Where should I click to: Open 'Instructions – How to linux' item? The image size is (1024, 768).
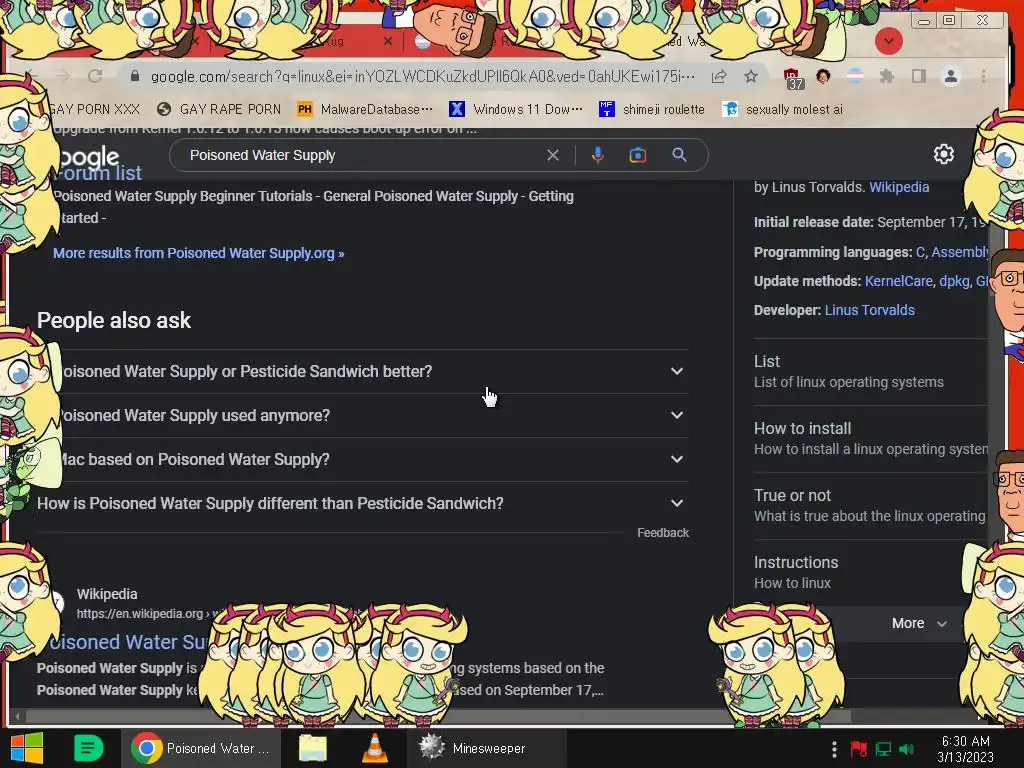[870, 572]
